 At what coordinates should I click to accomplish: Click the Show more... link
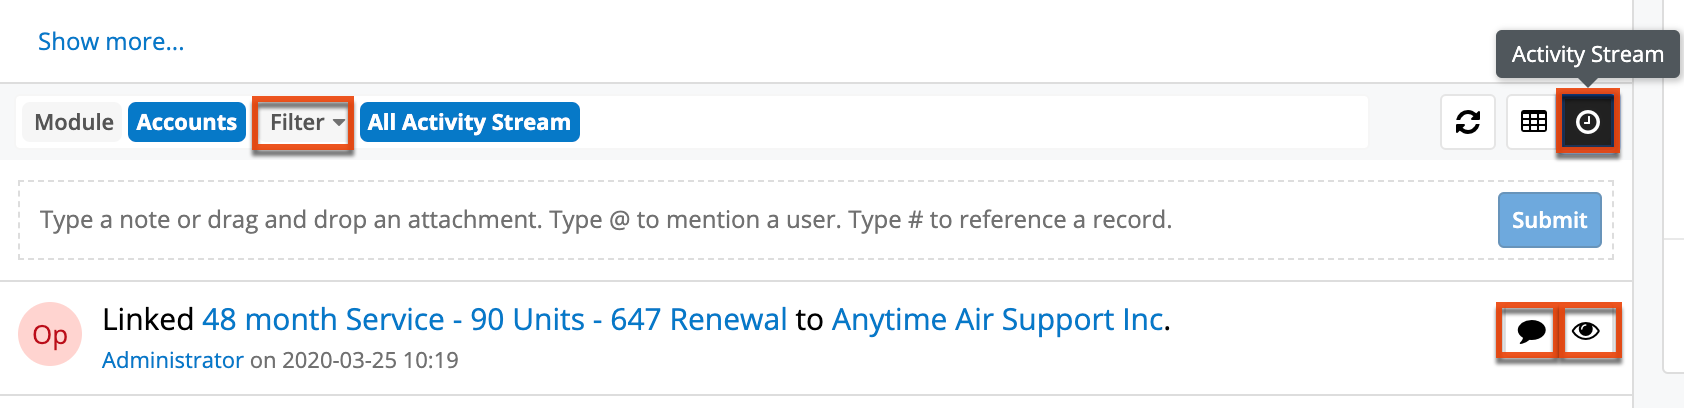click(x=111, y=42)
